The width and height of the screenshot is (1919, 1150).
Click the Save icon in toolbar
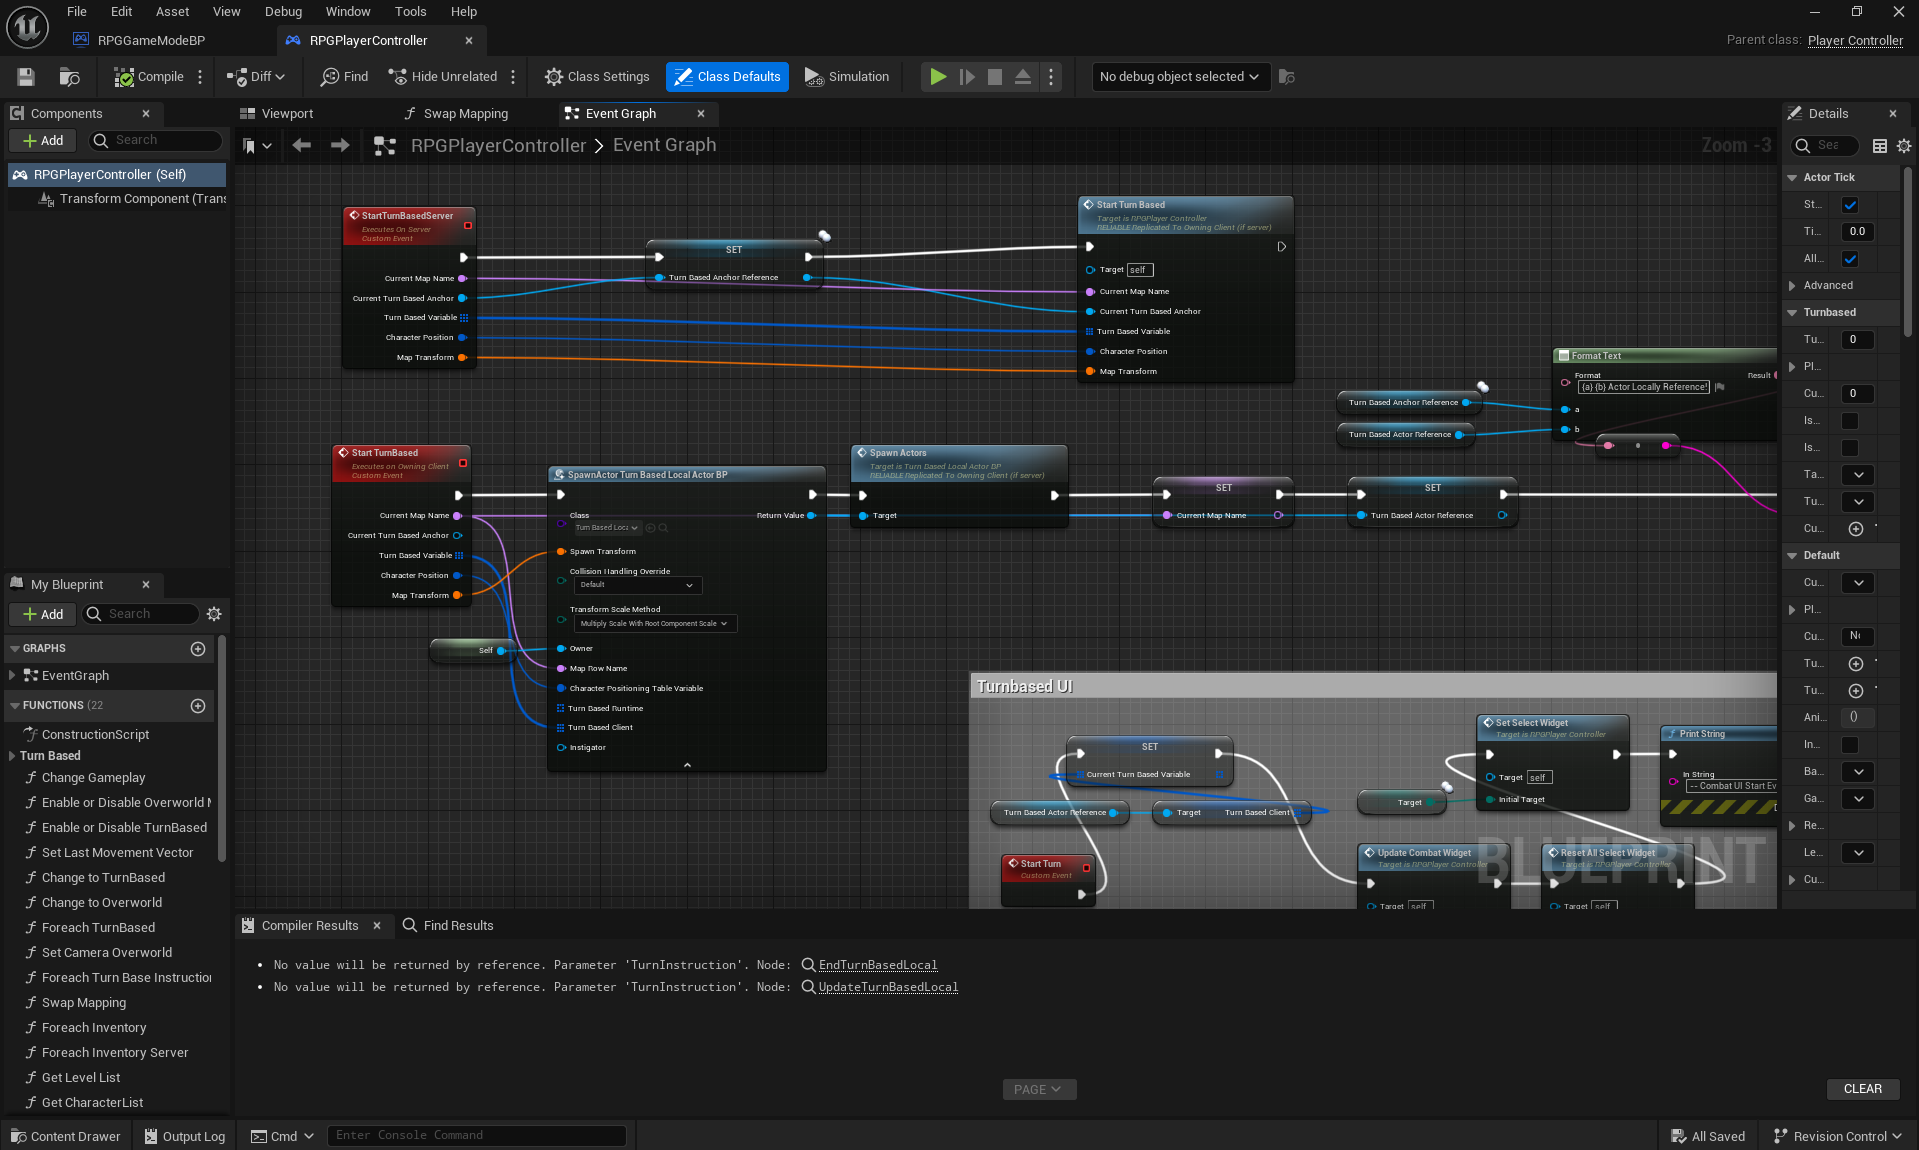(26, 77)
